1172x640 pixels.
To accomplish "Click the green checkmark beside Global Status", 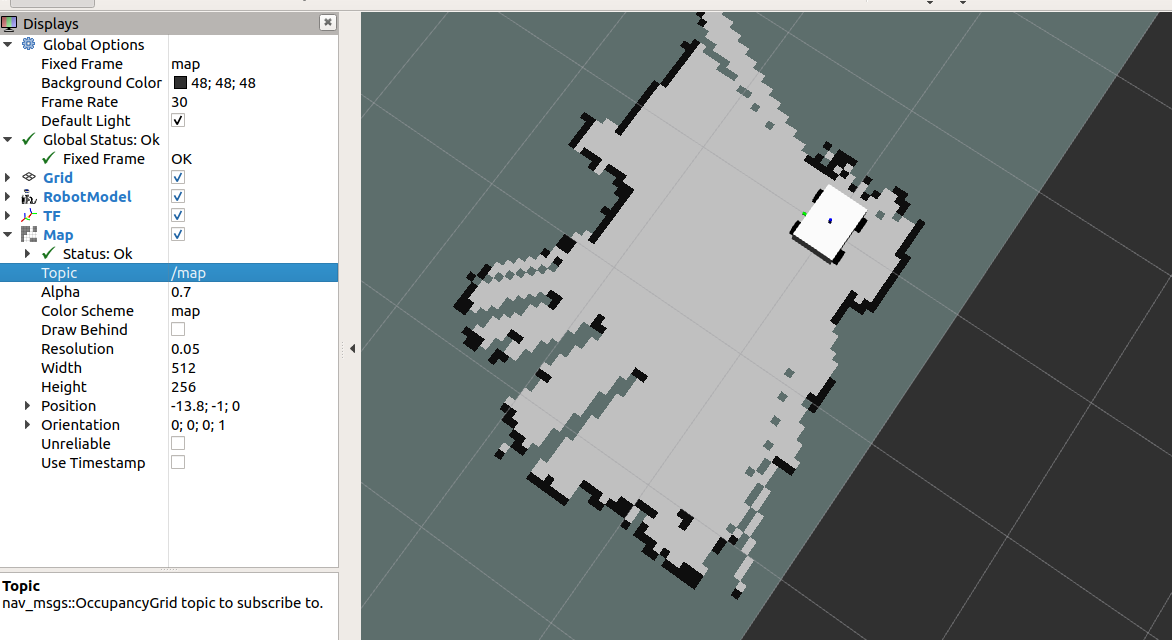I will point(28,140).
